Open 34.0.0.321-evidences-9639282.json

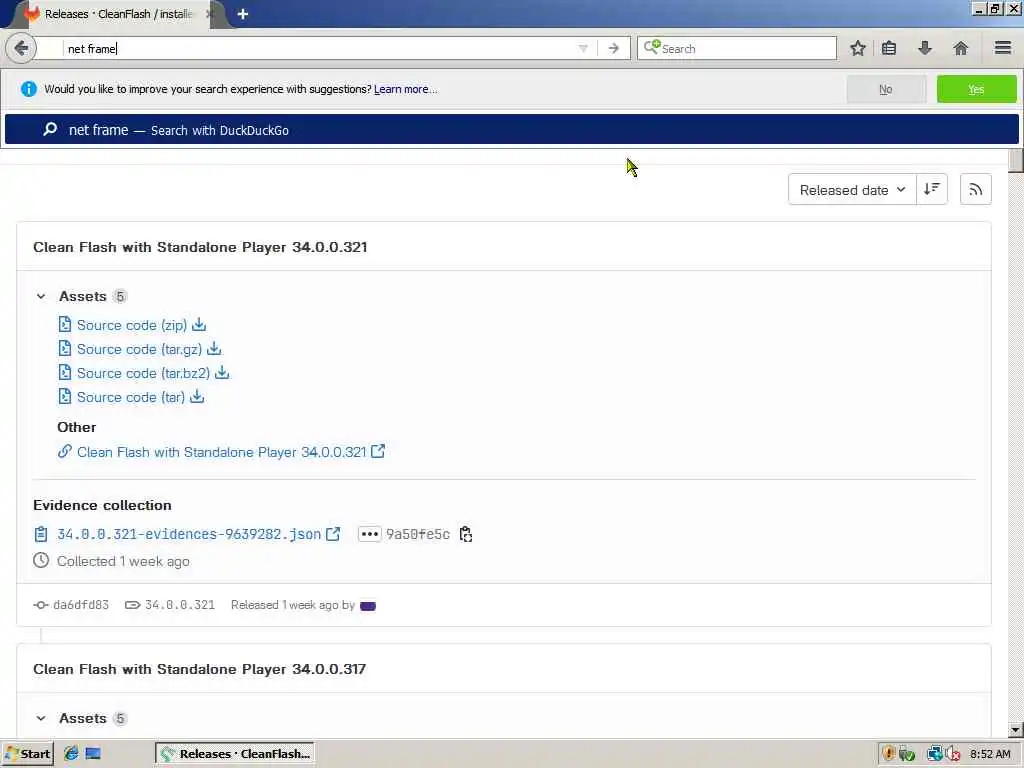tap(189, 534)
